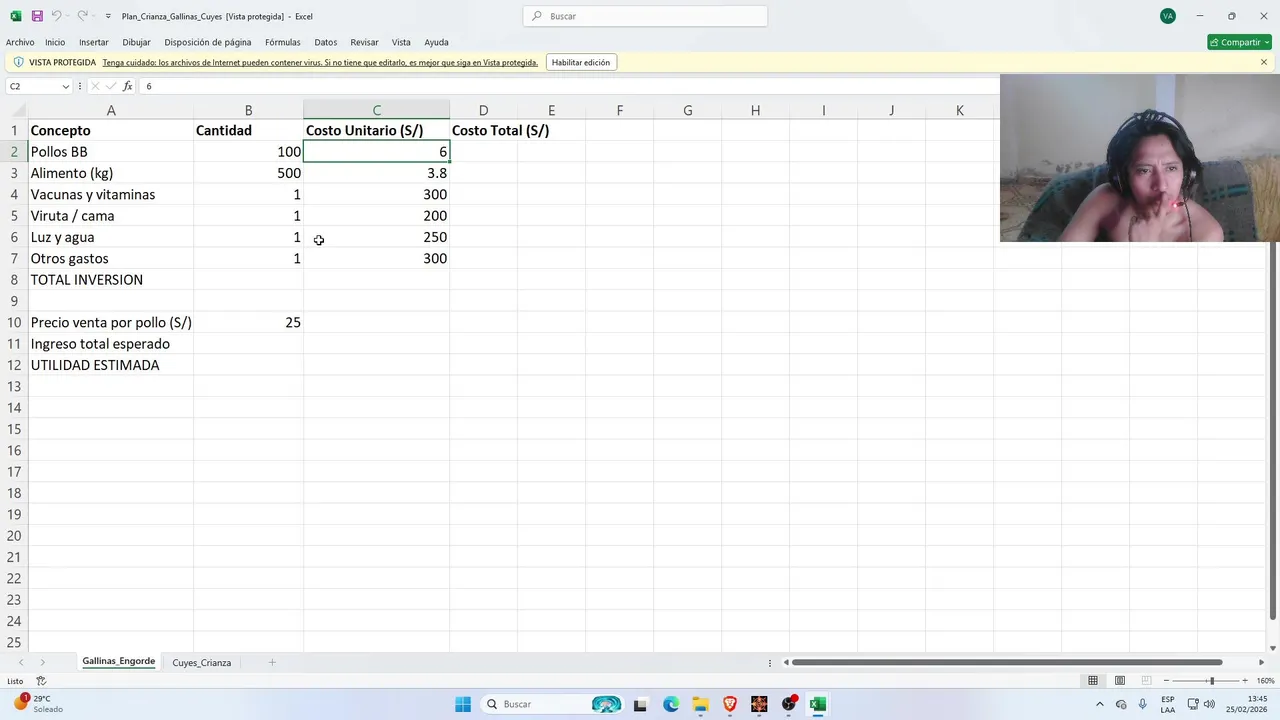1280x720 pixels.
Task: Switch to Normal view icon
Action: tap(1093, 681)
